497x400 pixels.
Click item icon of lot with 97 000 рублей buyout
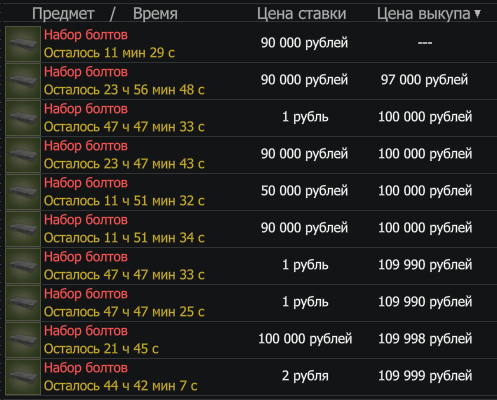click(x=23, y=81)
